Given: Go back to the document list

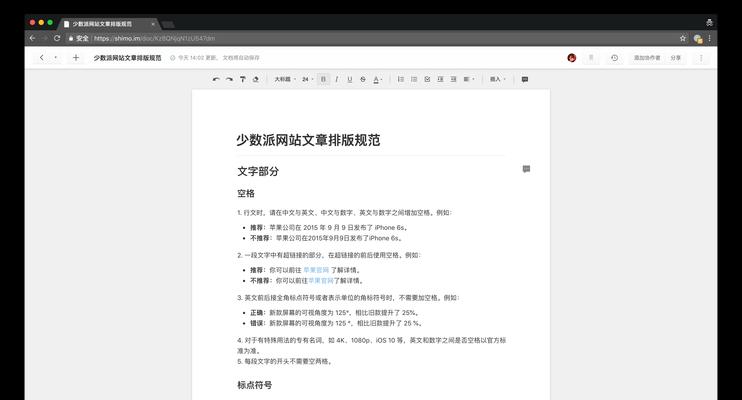Looking at the screenshot, I should [42, 58].
